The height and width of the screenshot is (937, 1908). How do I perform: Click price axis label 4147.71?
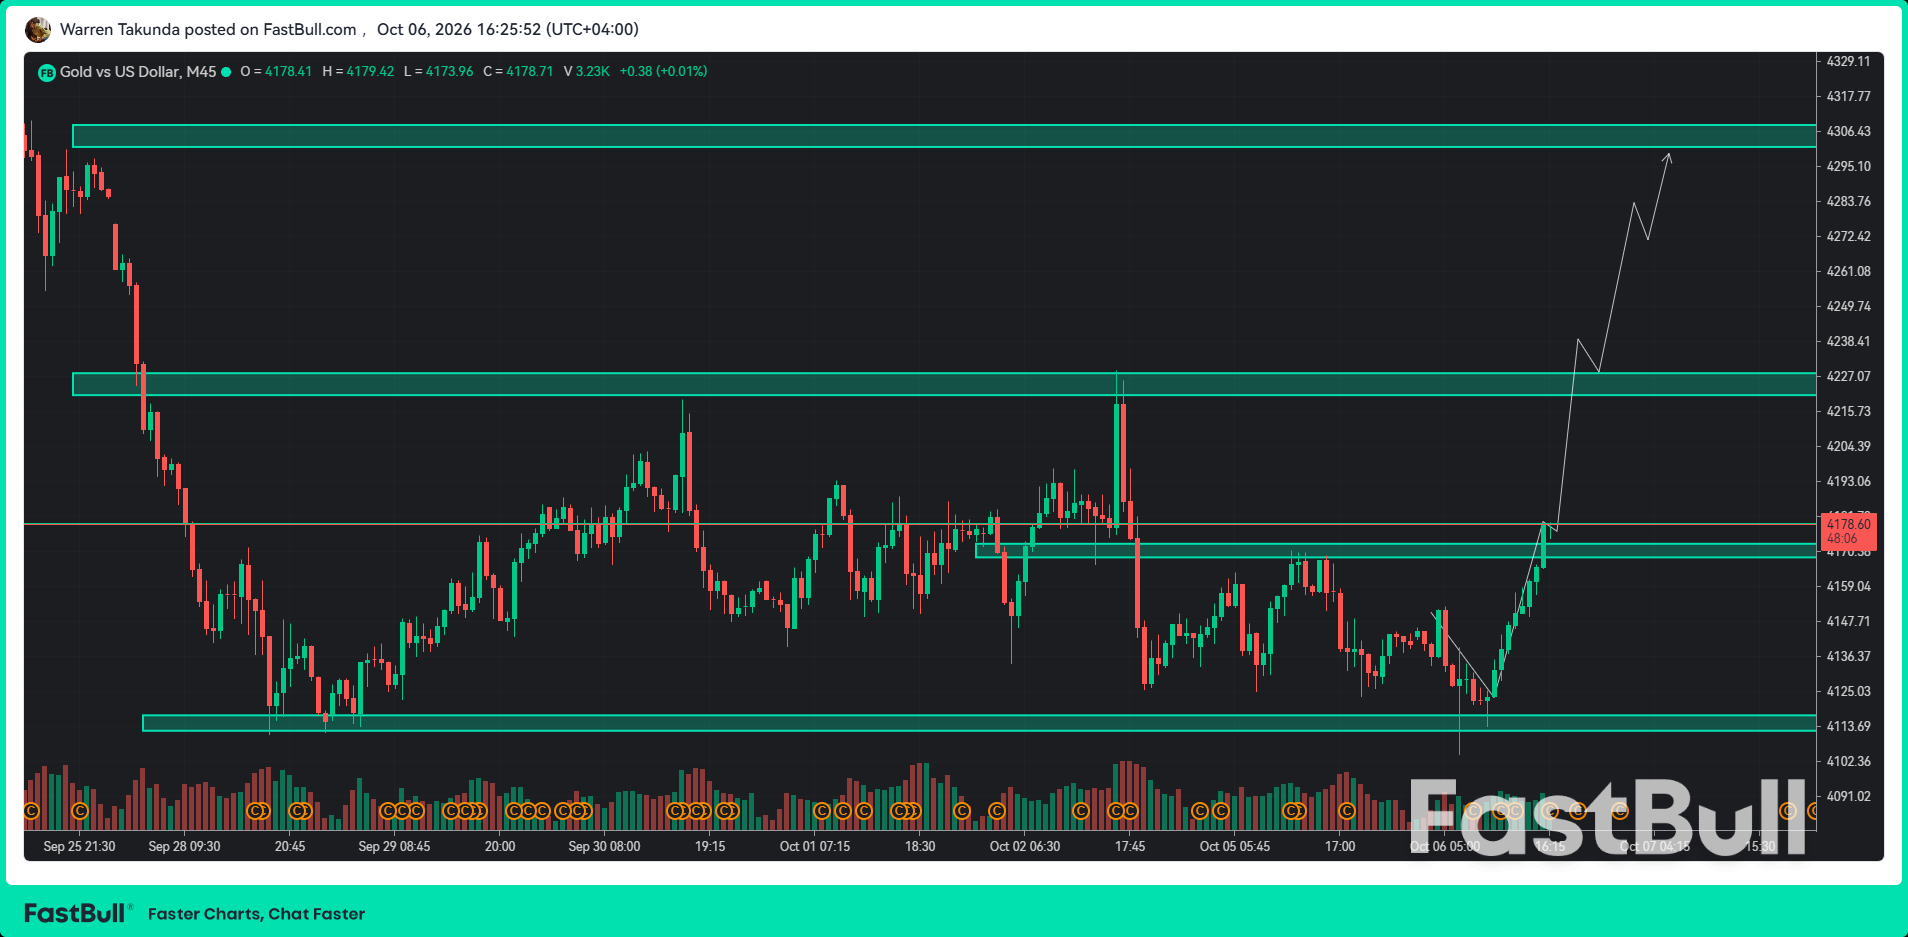coord(1848,622)
